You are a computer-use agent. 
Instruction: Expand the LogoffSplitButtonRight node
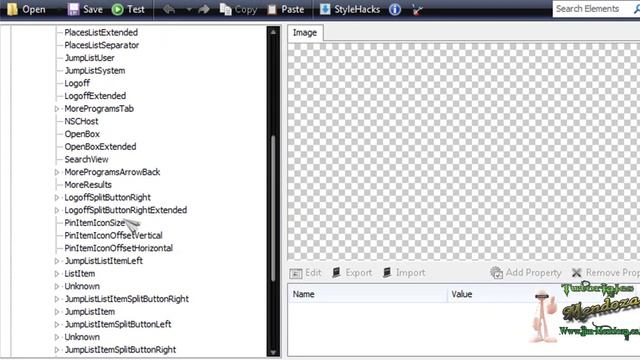pyautogui.click(x=57, y=198)
